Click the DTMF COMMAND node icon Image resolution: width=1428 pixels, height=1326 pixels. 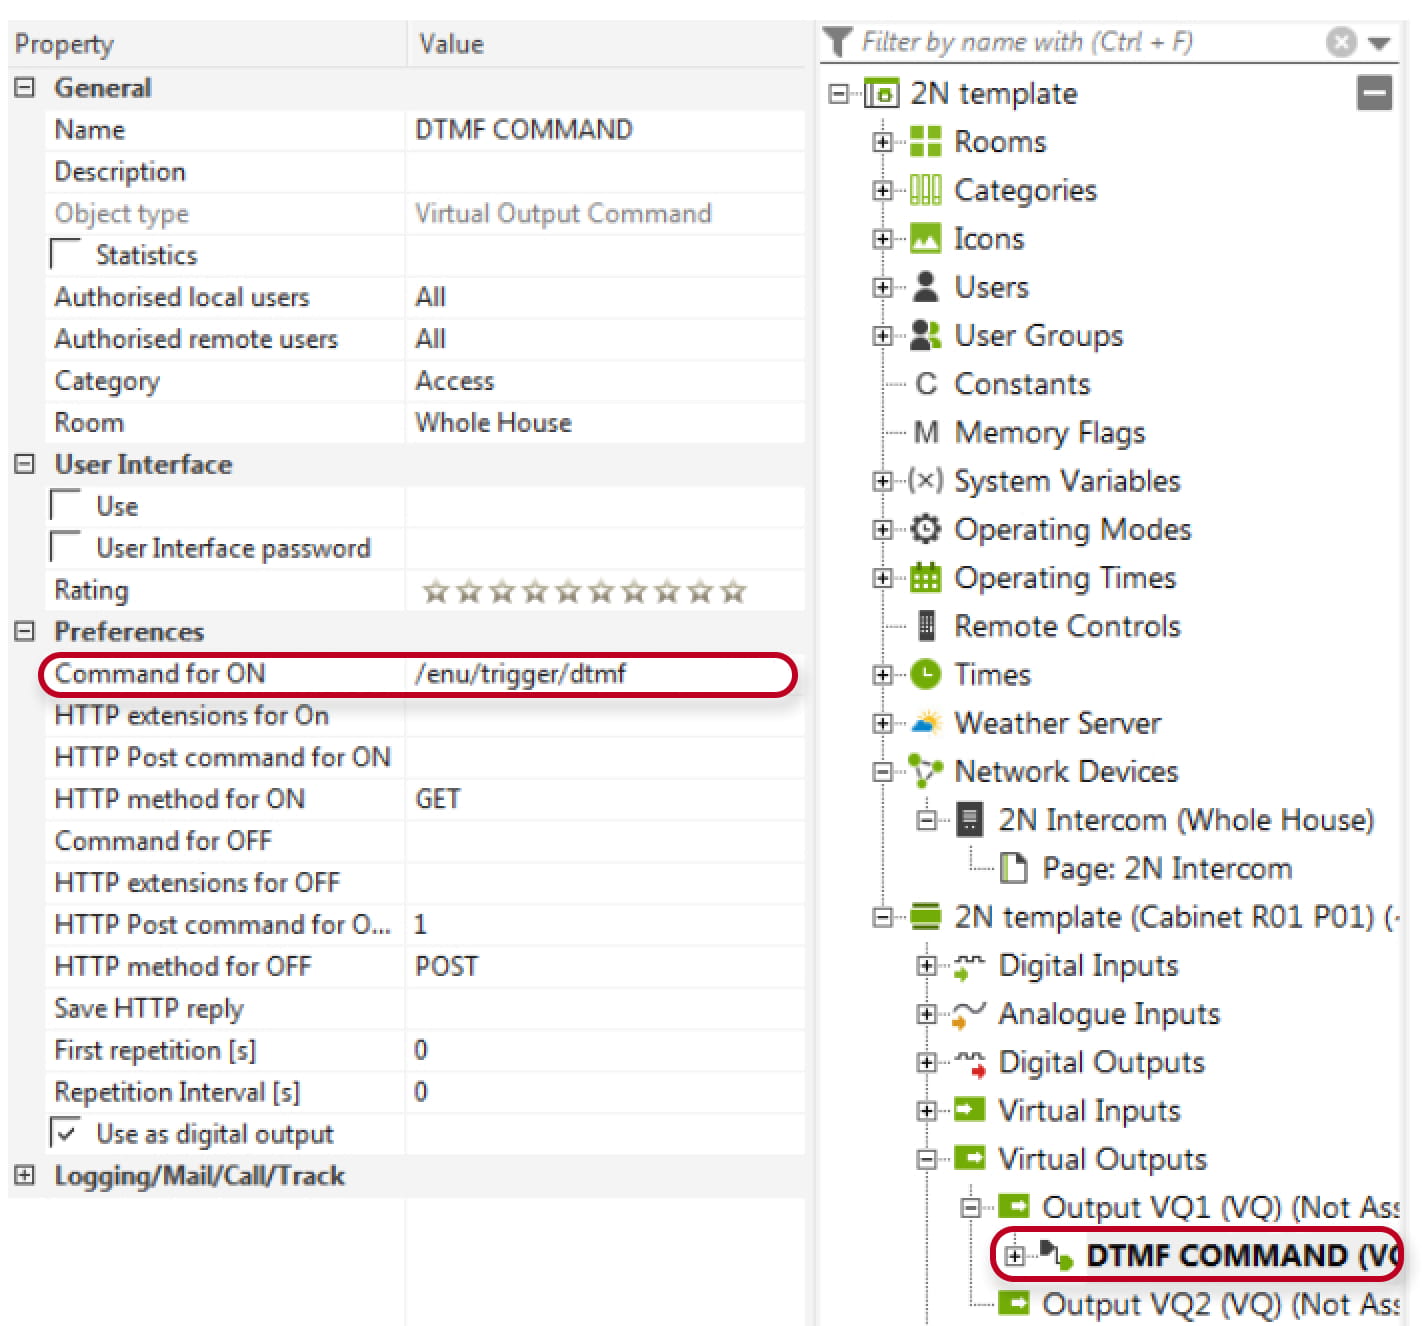tap(1056, 1254)
